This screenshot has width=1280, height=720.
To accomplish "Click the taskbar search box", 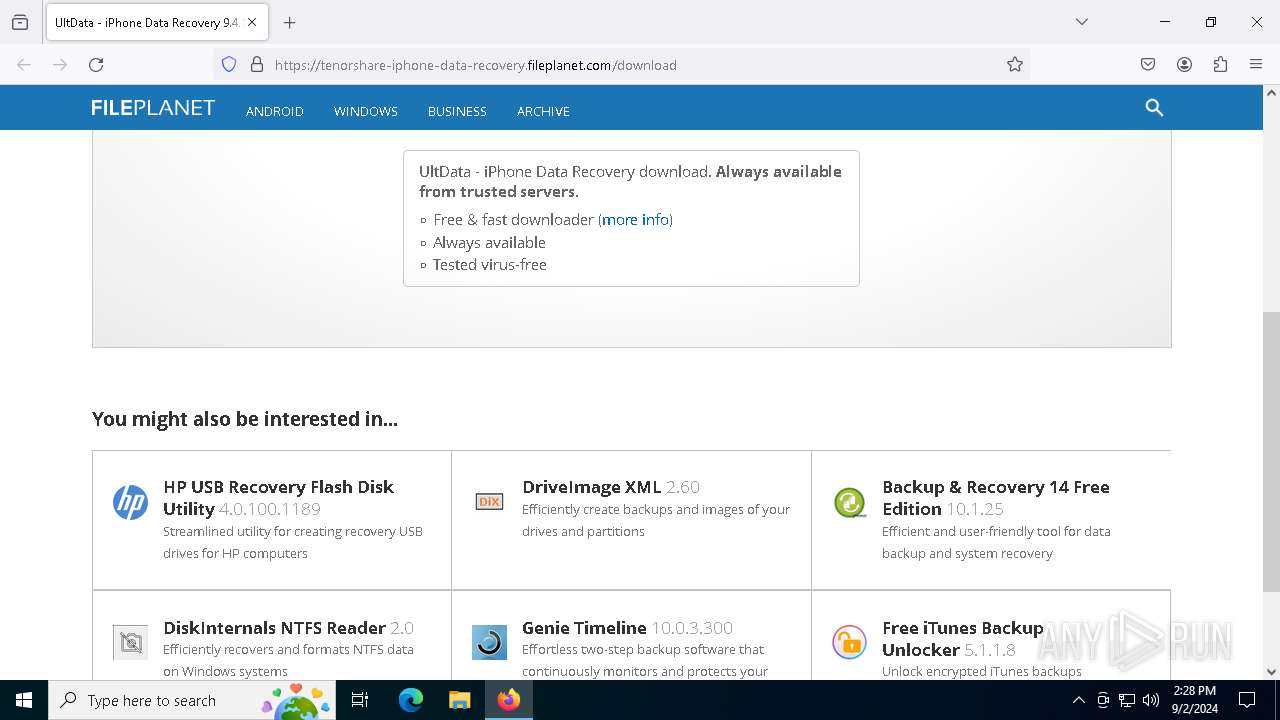I will tap(192, 700).
